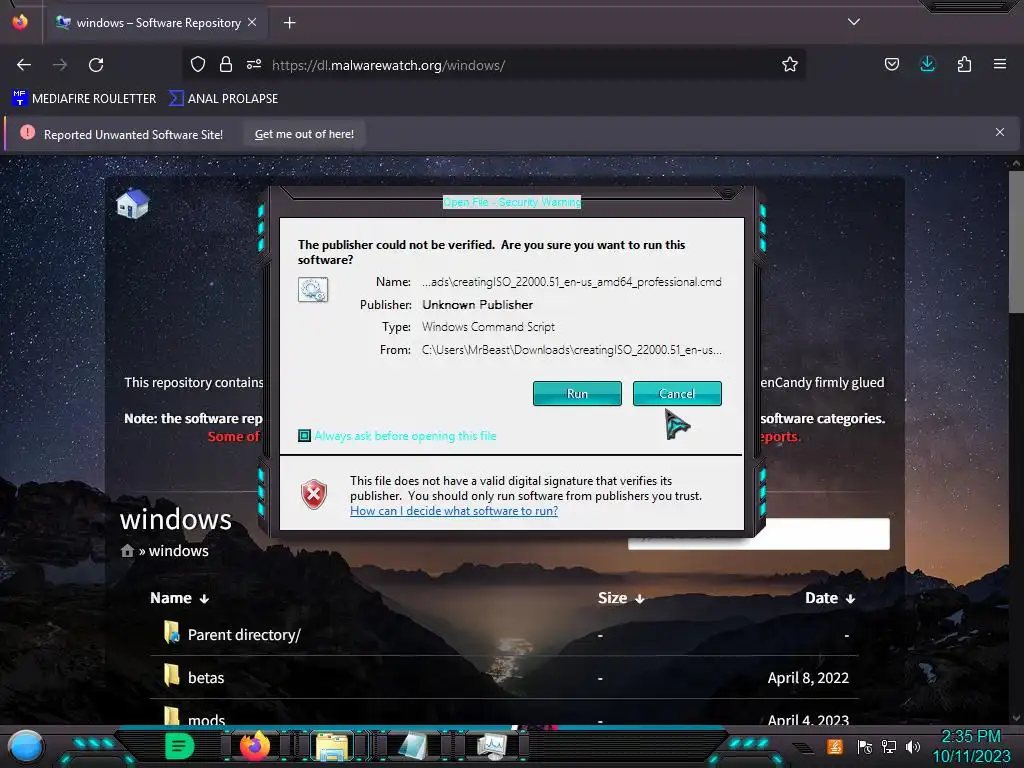Select the windows – Software Repository tab

pyautogui.click(x=157, y=23)
